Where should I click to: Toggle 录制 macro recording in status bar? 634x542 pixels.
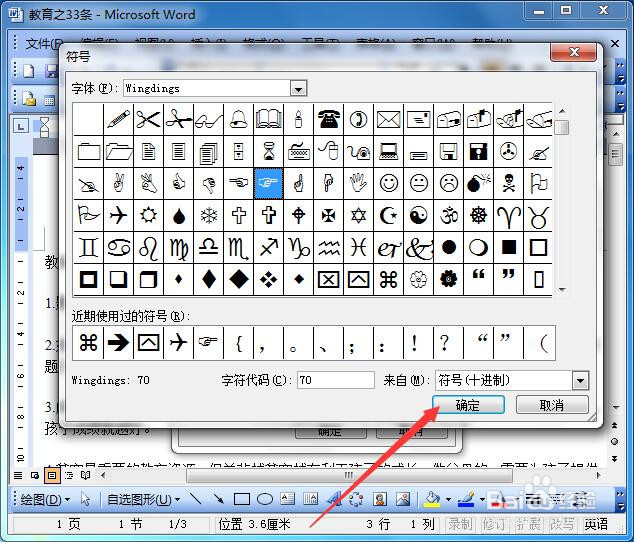(460, 525)
